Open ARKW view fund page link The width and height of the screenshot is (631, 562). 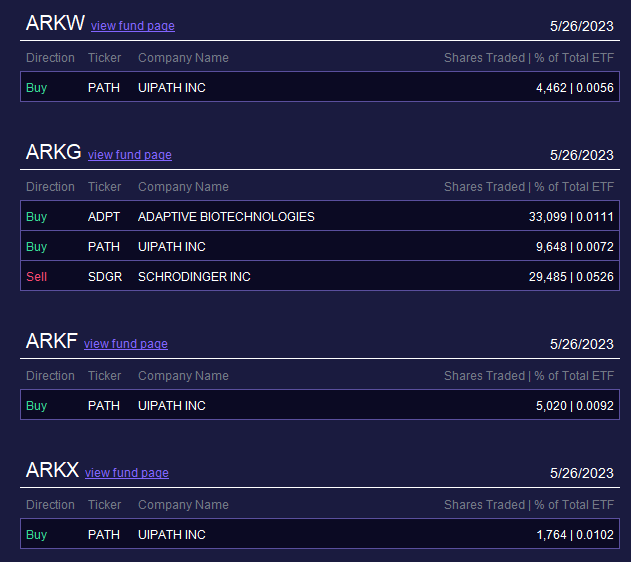point(133,26)
